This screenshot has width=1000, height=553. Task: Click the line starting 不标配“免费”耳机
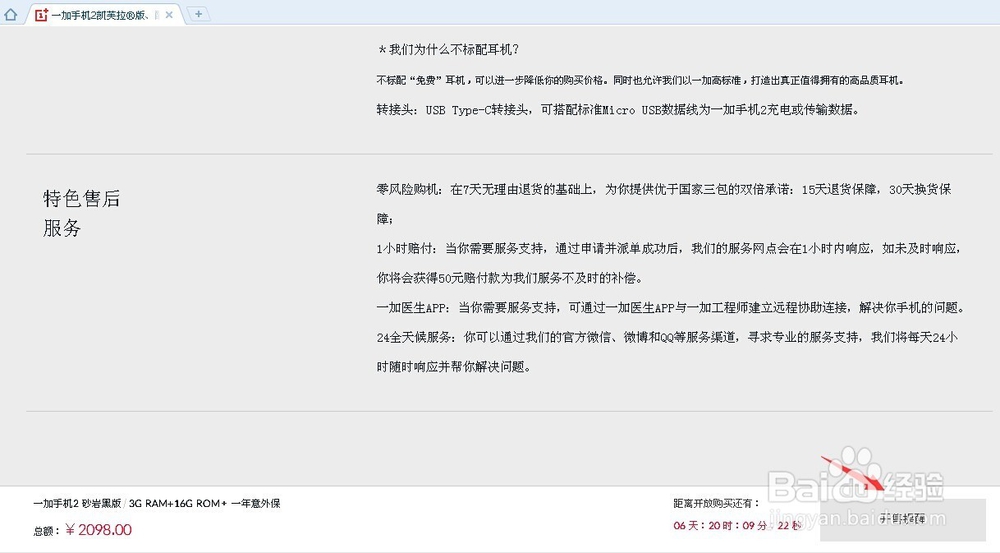pyautogui.click(x=640, y=80)
